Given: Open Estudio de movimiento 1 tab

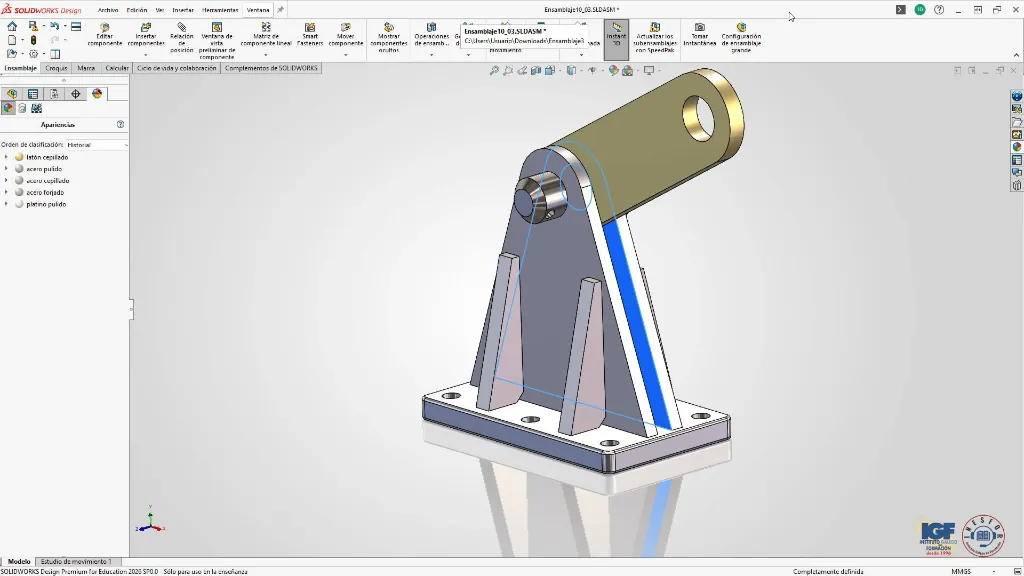Looking at the screenshot, I should [76, 562].
